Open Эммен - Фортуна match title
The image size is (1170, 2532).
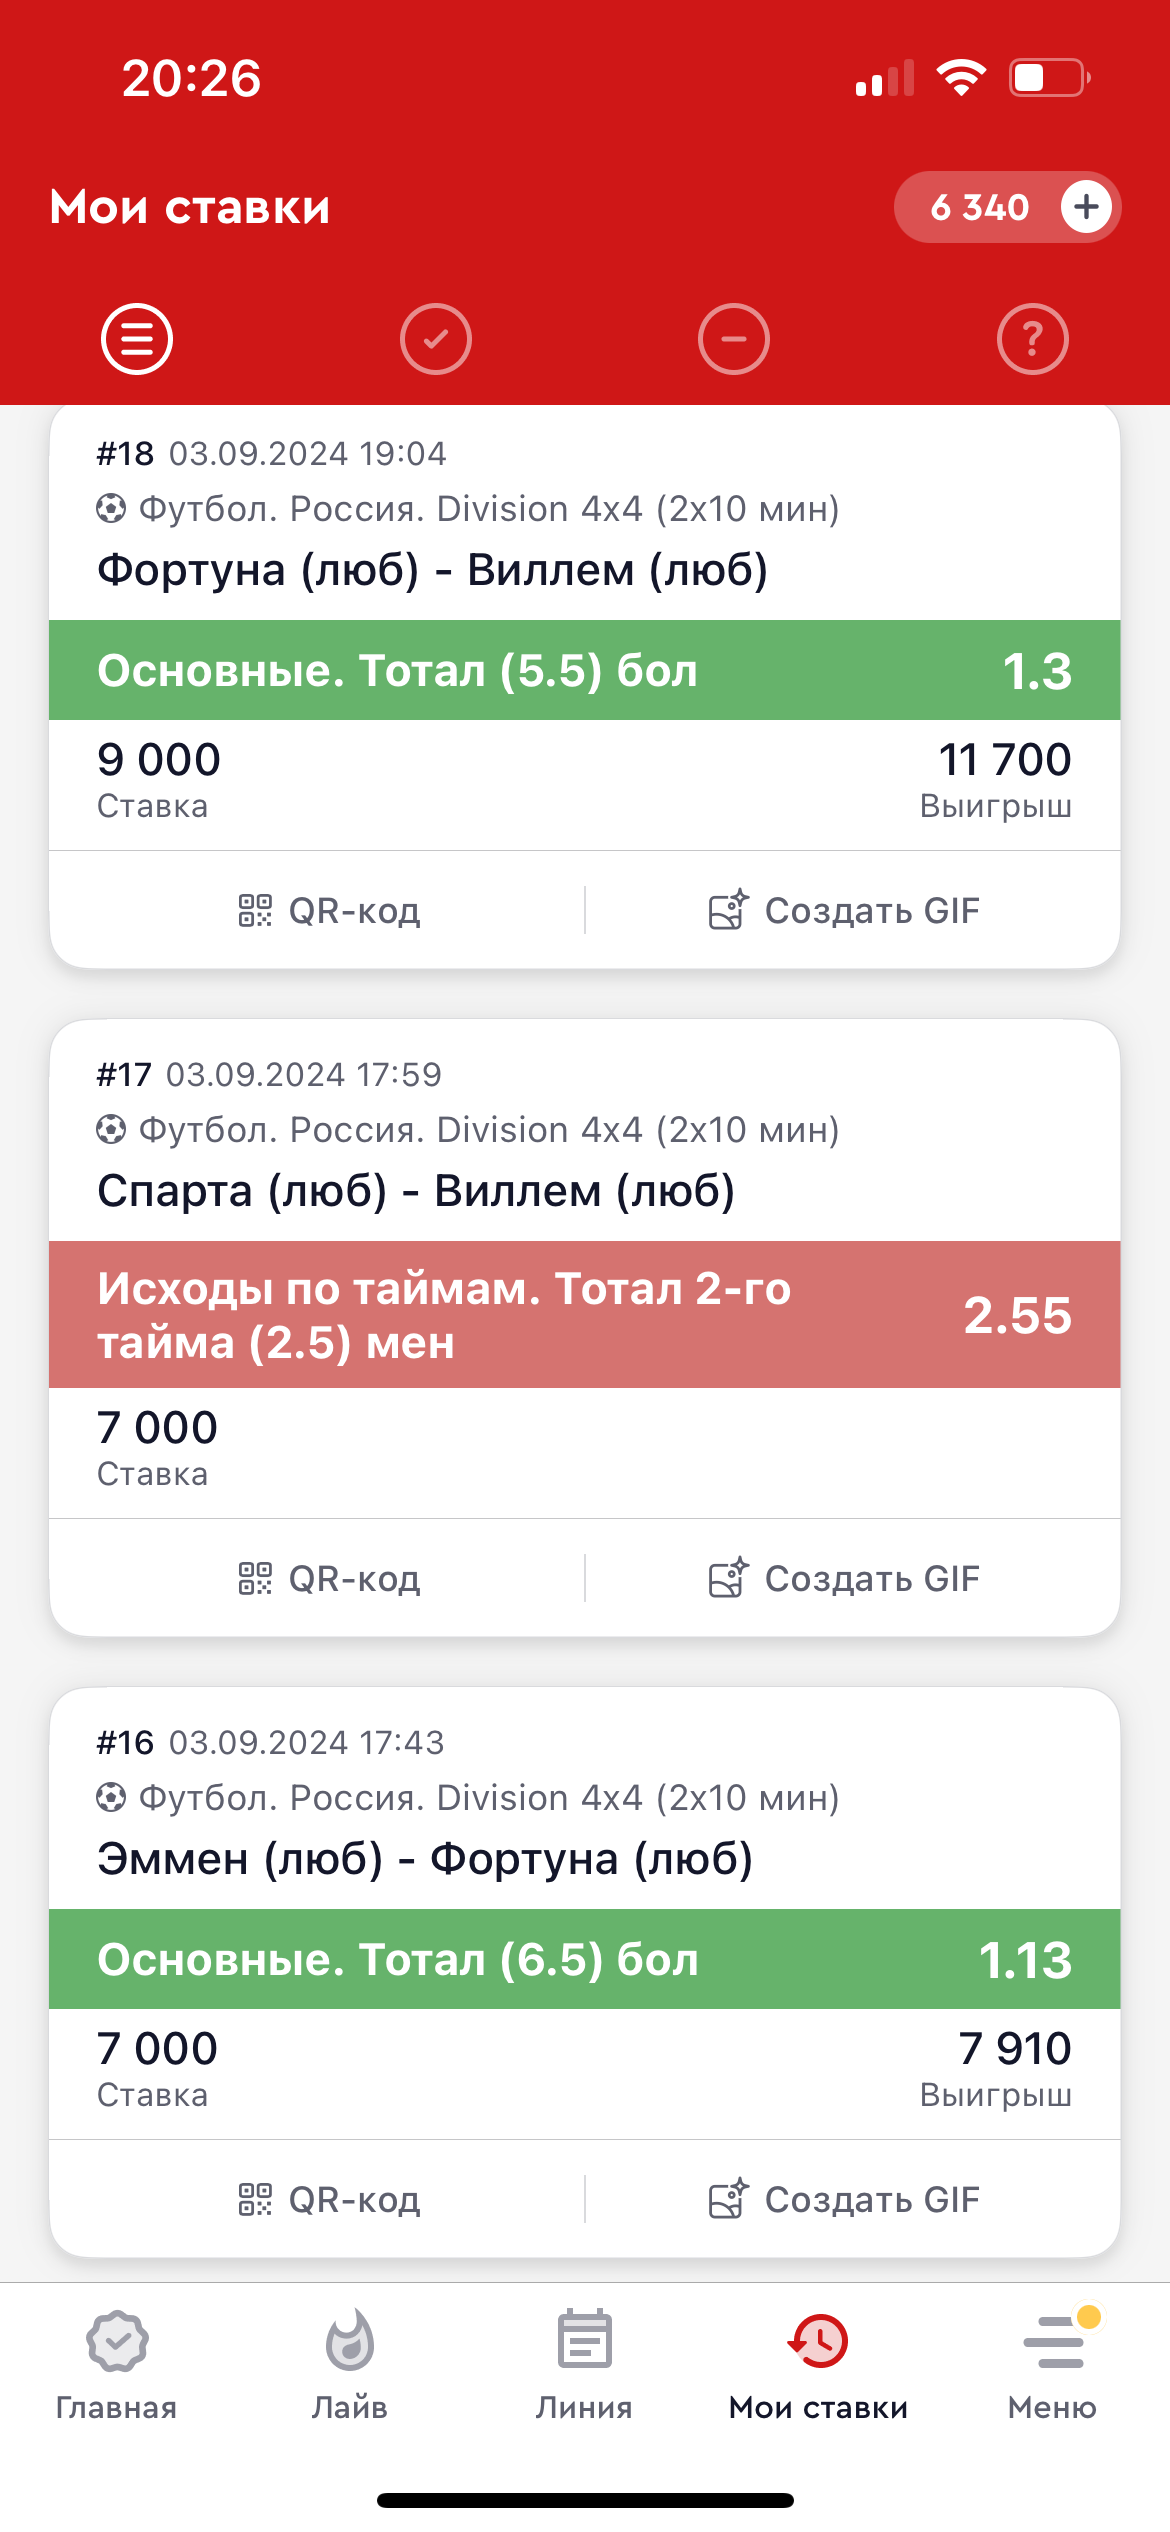point(424,1859)
